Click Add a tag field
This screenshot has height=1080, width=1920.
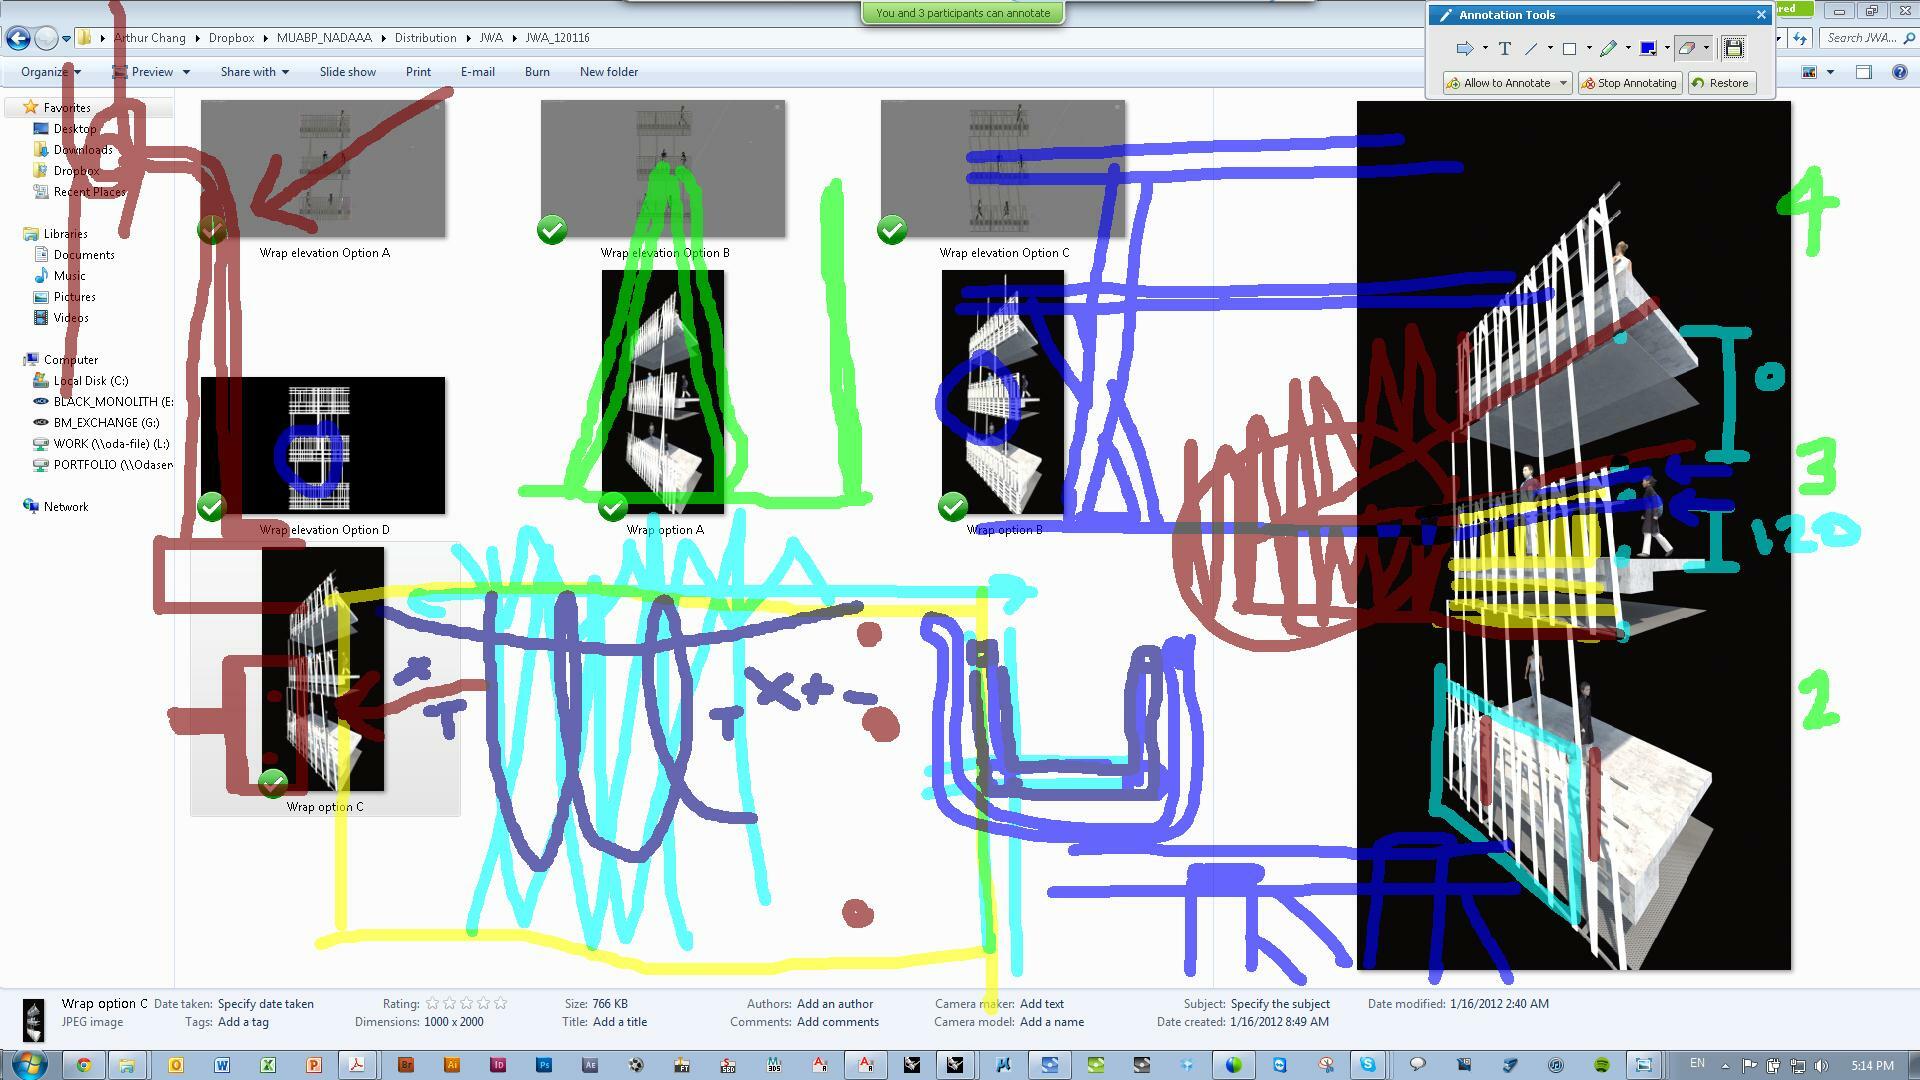(243, 1022)
